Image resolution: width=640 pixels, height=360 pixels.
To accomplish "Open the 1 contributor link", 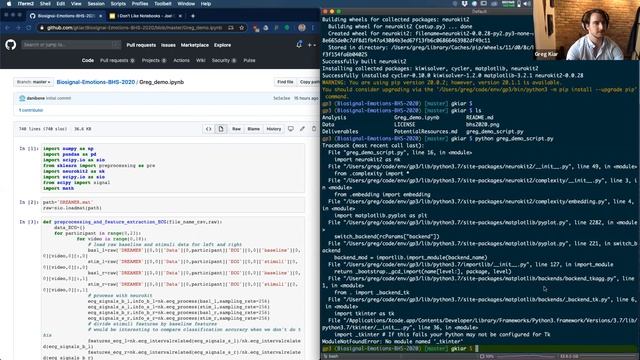I will click(x=31, y=110).
